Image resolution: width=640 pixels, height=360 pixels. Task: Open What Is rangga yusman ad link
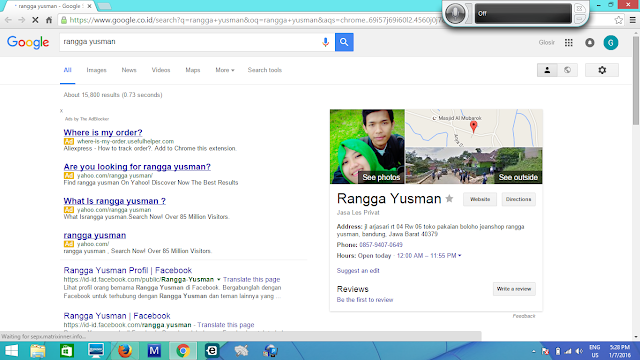pos(115,201)
